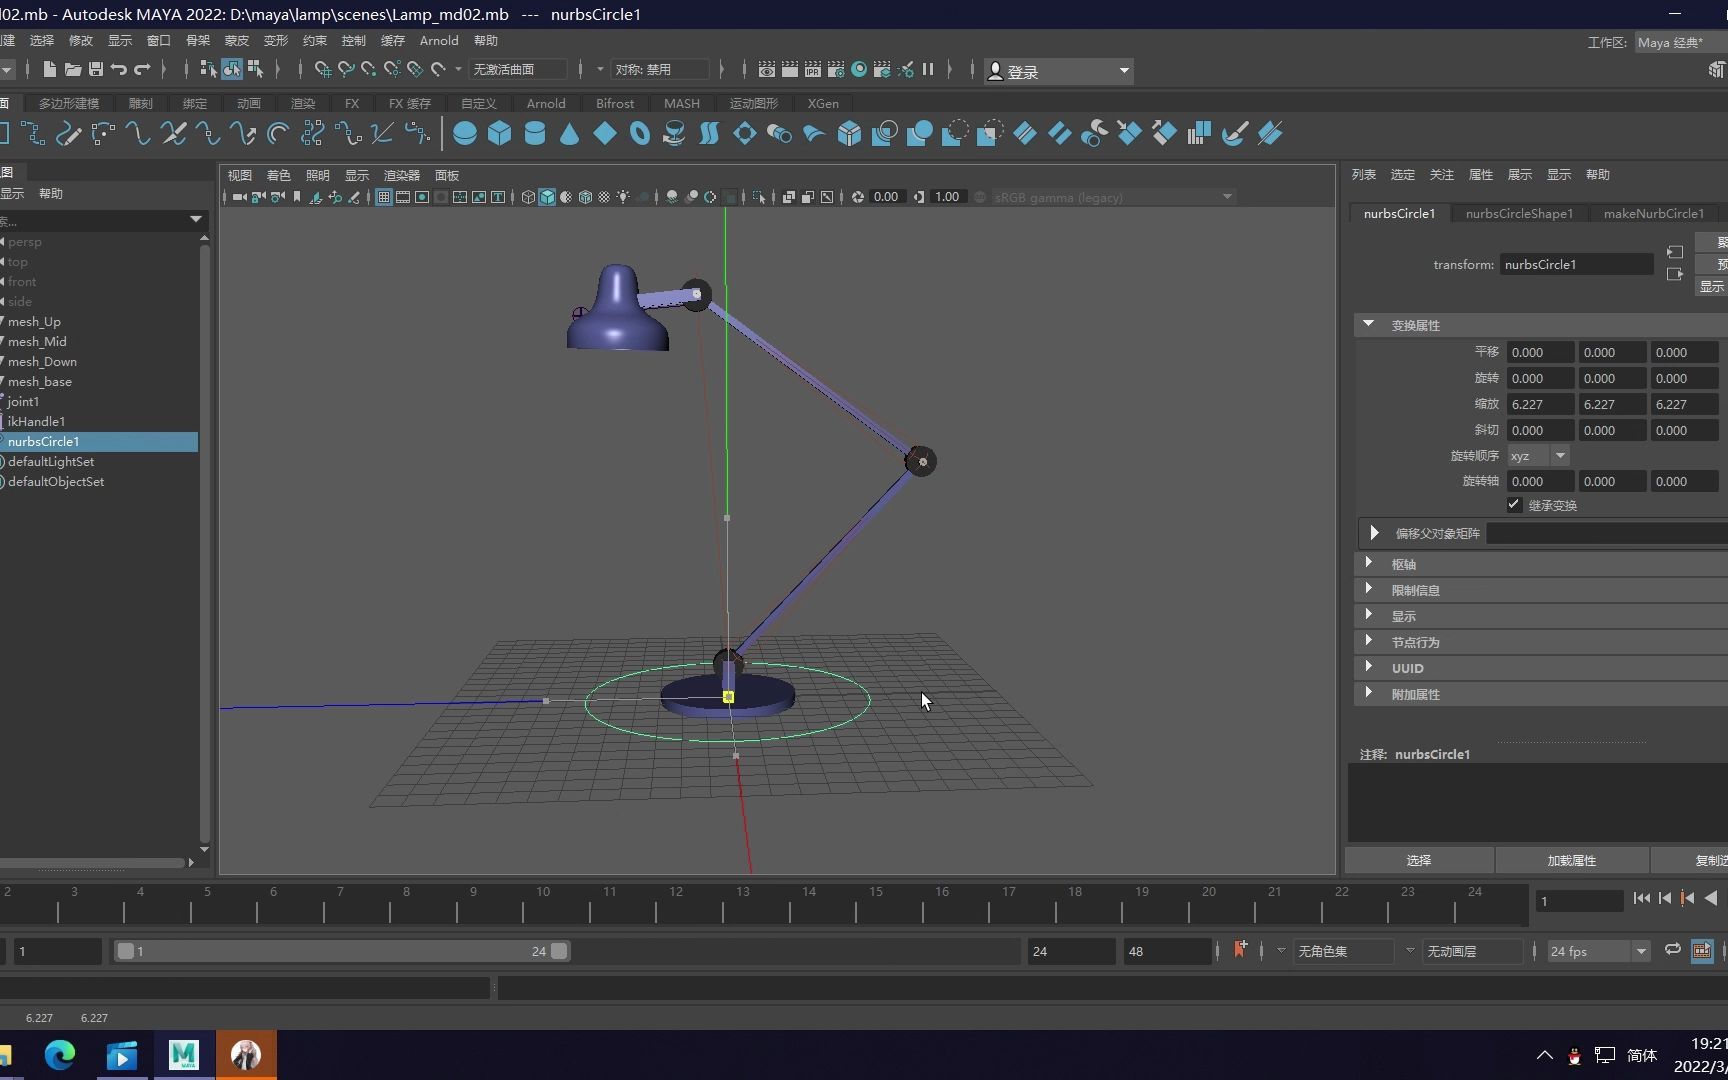Select the pencil curve tool
Viewport: 1728px width, 1080px height.
click(68, 134)
